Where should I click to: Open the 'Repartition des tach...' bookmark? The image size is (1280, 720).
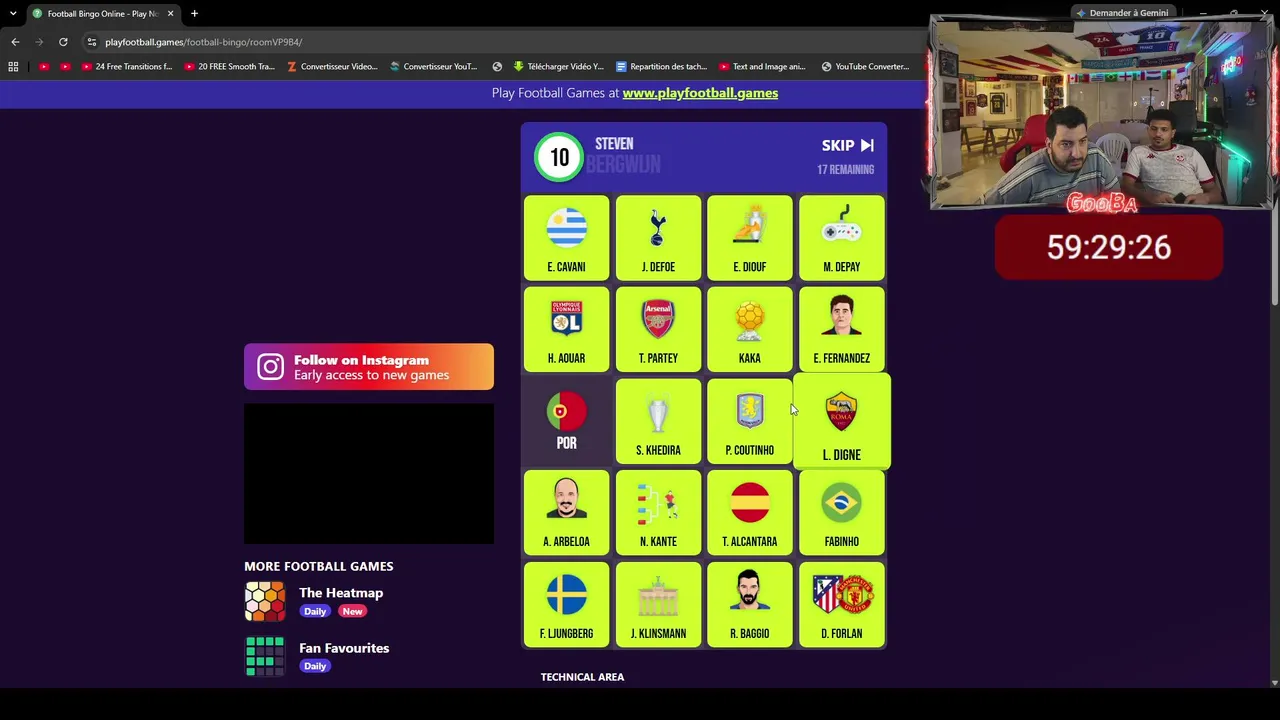(661, 67)
